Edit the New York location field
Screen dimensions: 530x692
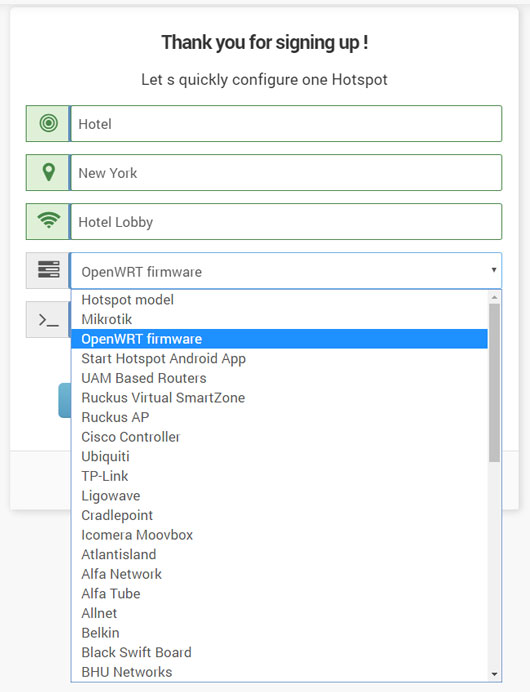click(x=286, y=173)
